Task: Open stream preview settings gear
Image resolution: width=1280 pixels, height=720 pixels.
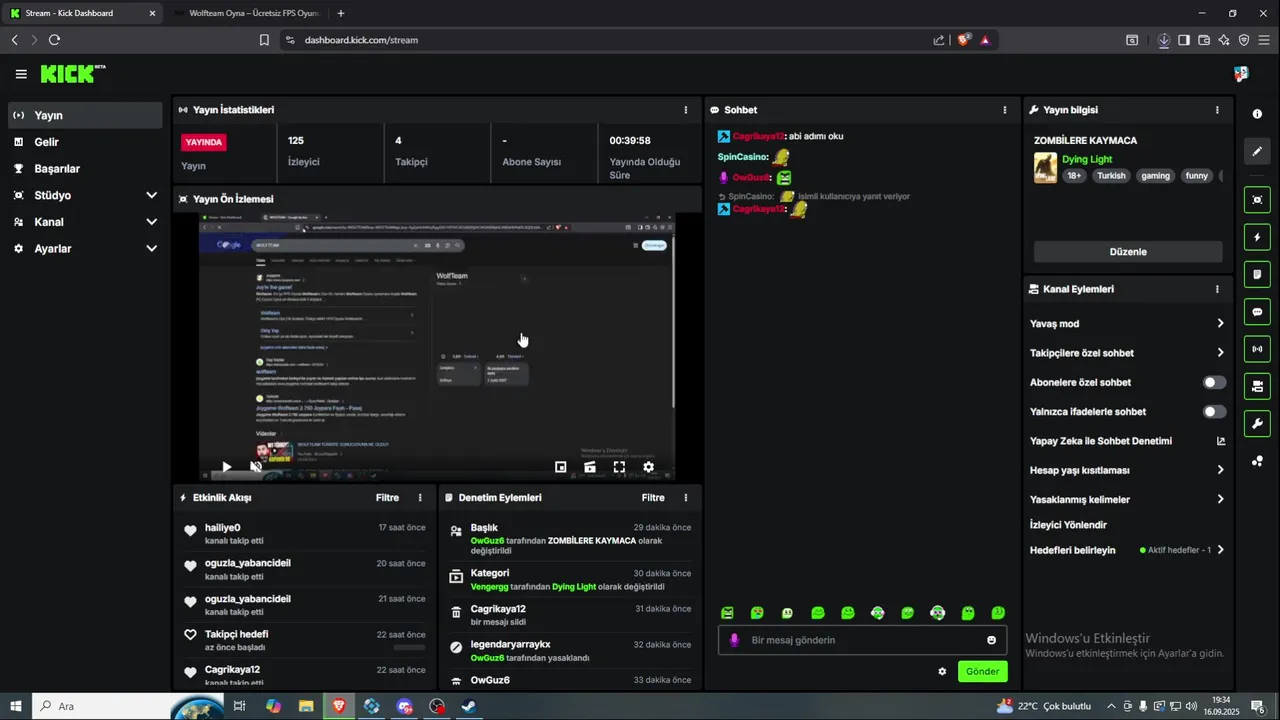Action: point(648,467)
